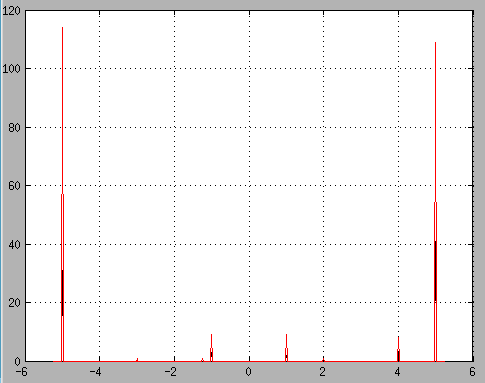Click the x-axis label -4
Image resolution: width=485 pixels, height=383 pixels.
pyautogui.click(x=96, y=372)
